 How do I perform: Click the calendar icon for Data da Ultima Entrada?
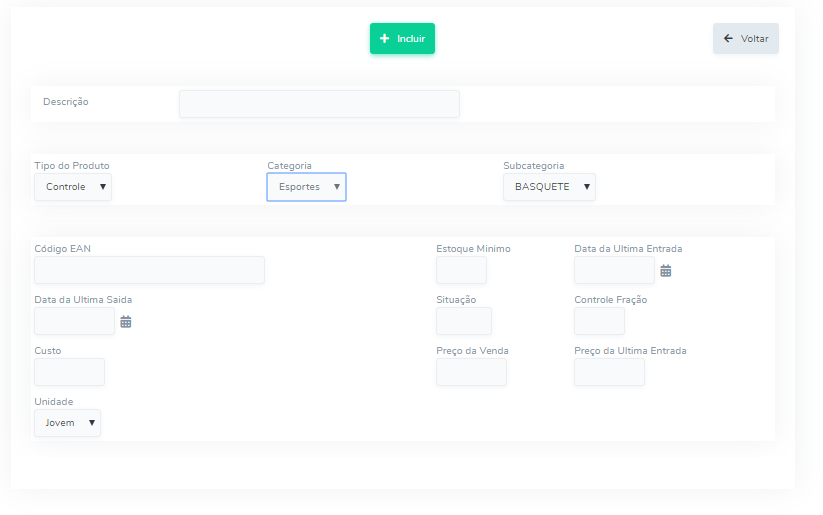pyautogui.click(x=665, y=271)
